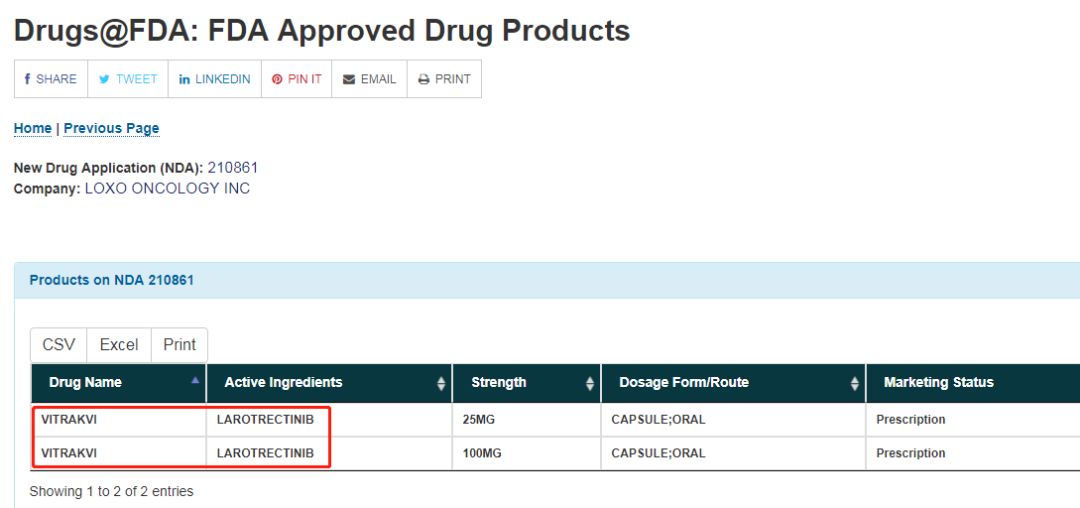Sort by Active Ingredients column arrows
This screenshot has height=508, width=1080.
442,383
